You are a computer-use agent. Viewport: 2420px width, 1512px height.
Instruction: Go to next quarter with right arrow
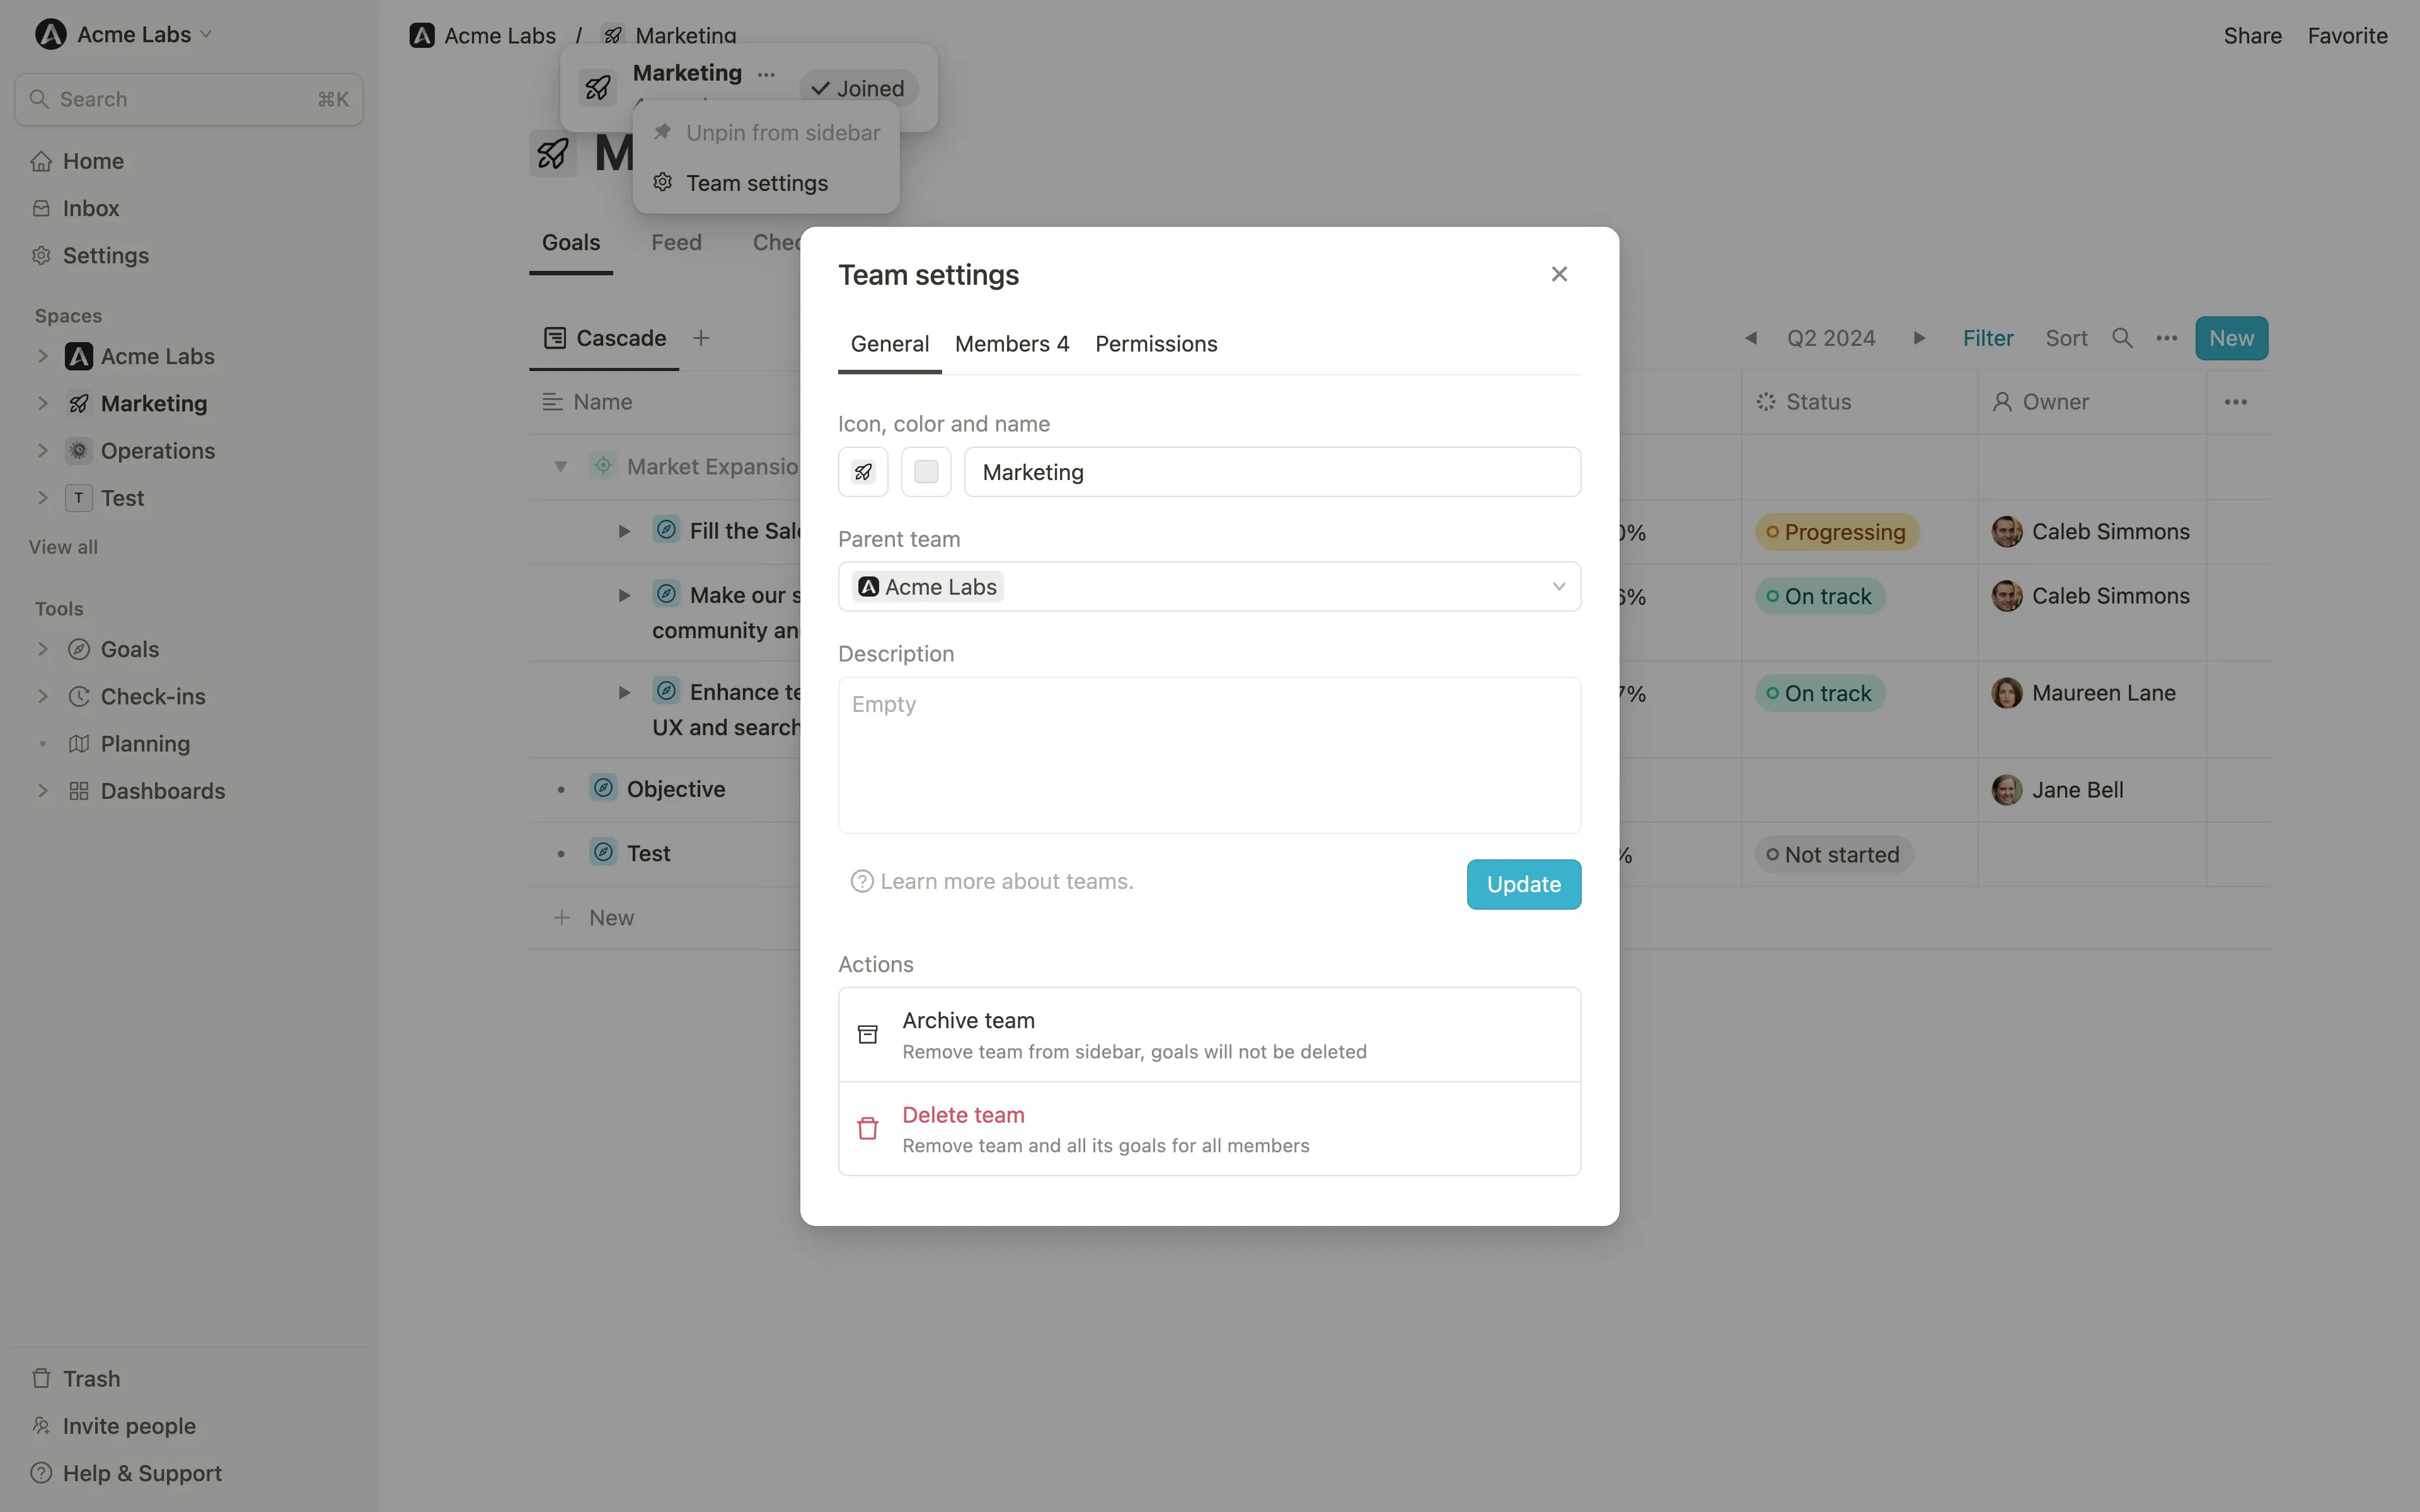pos(1919,338)
